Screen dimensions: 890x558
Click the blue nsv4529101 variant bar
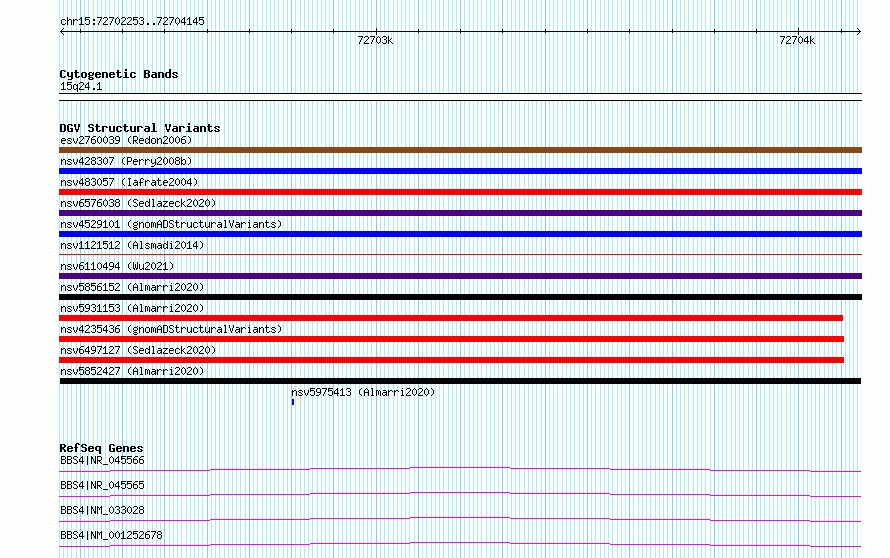coord(460,234)
